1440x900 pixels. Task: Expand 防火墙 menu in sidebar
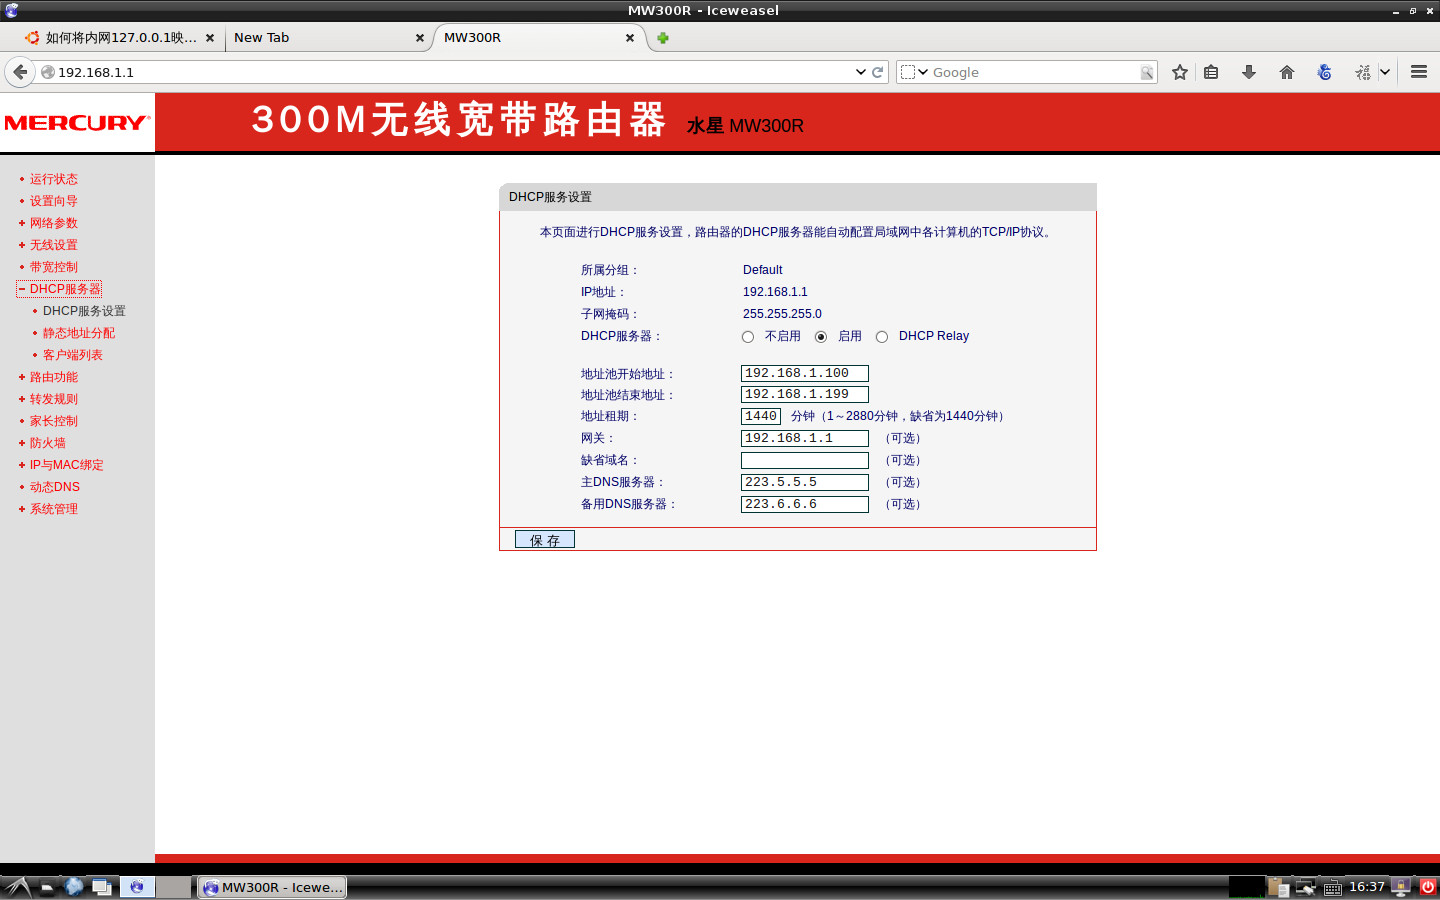47,443
